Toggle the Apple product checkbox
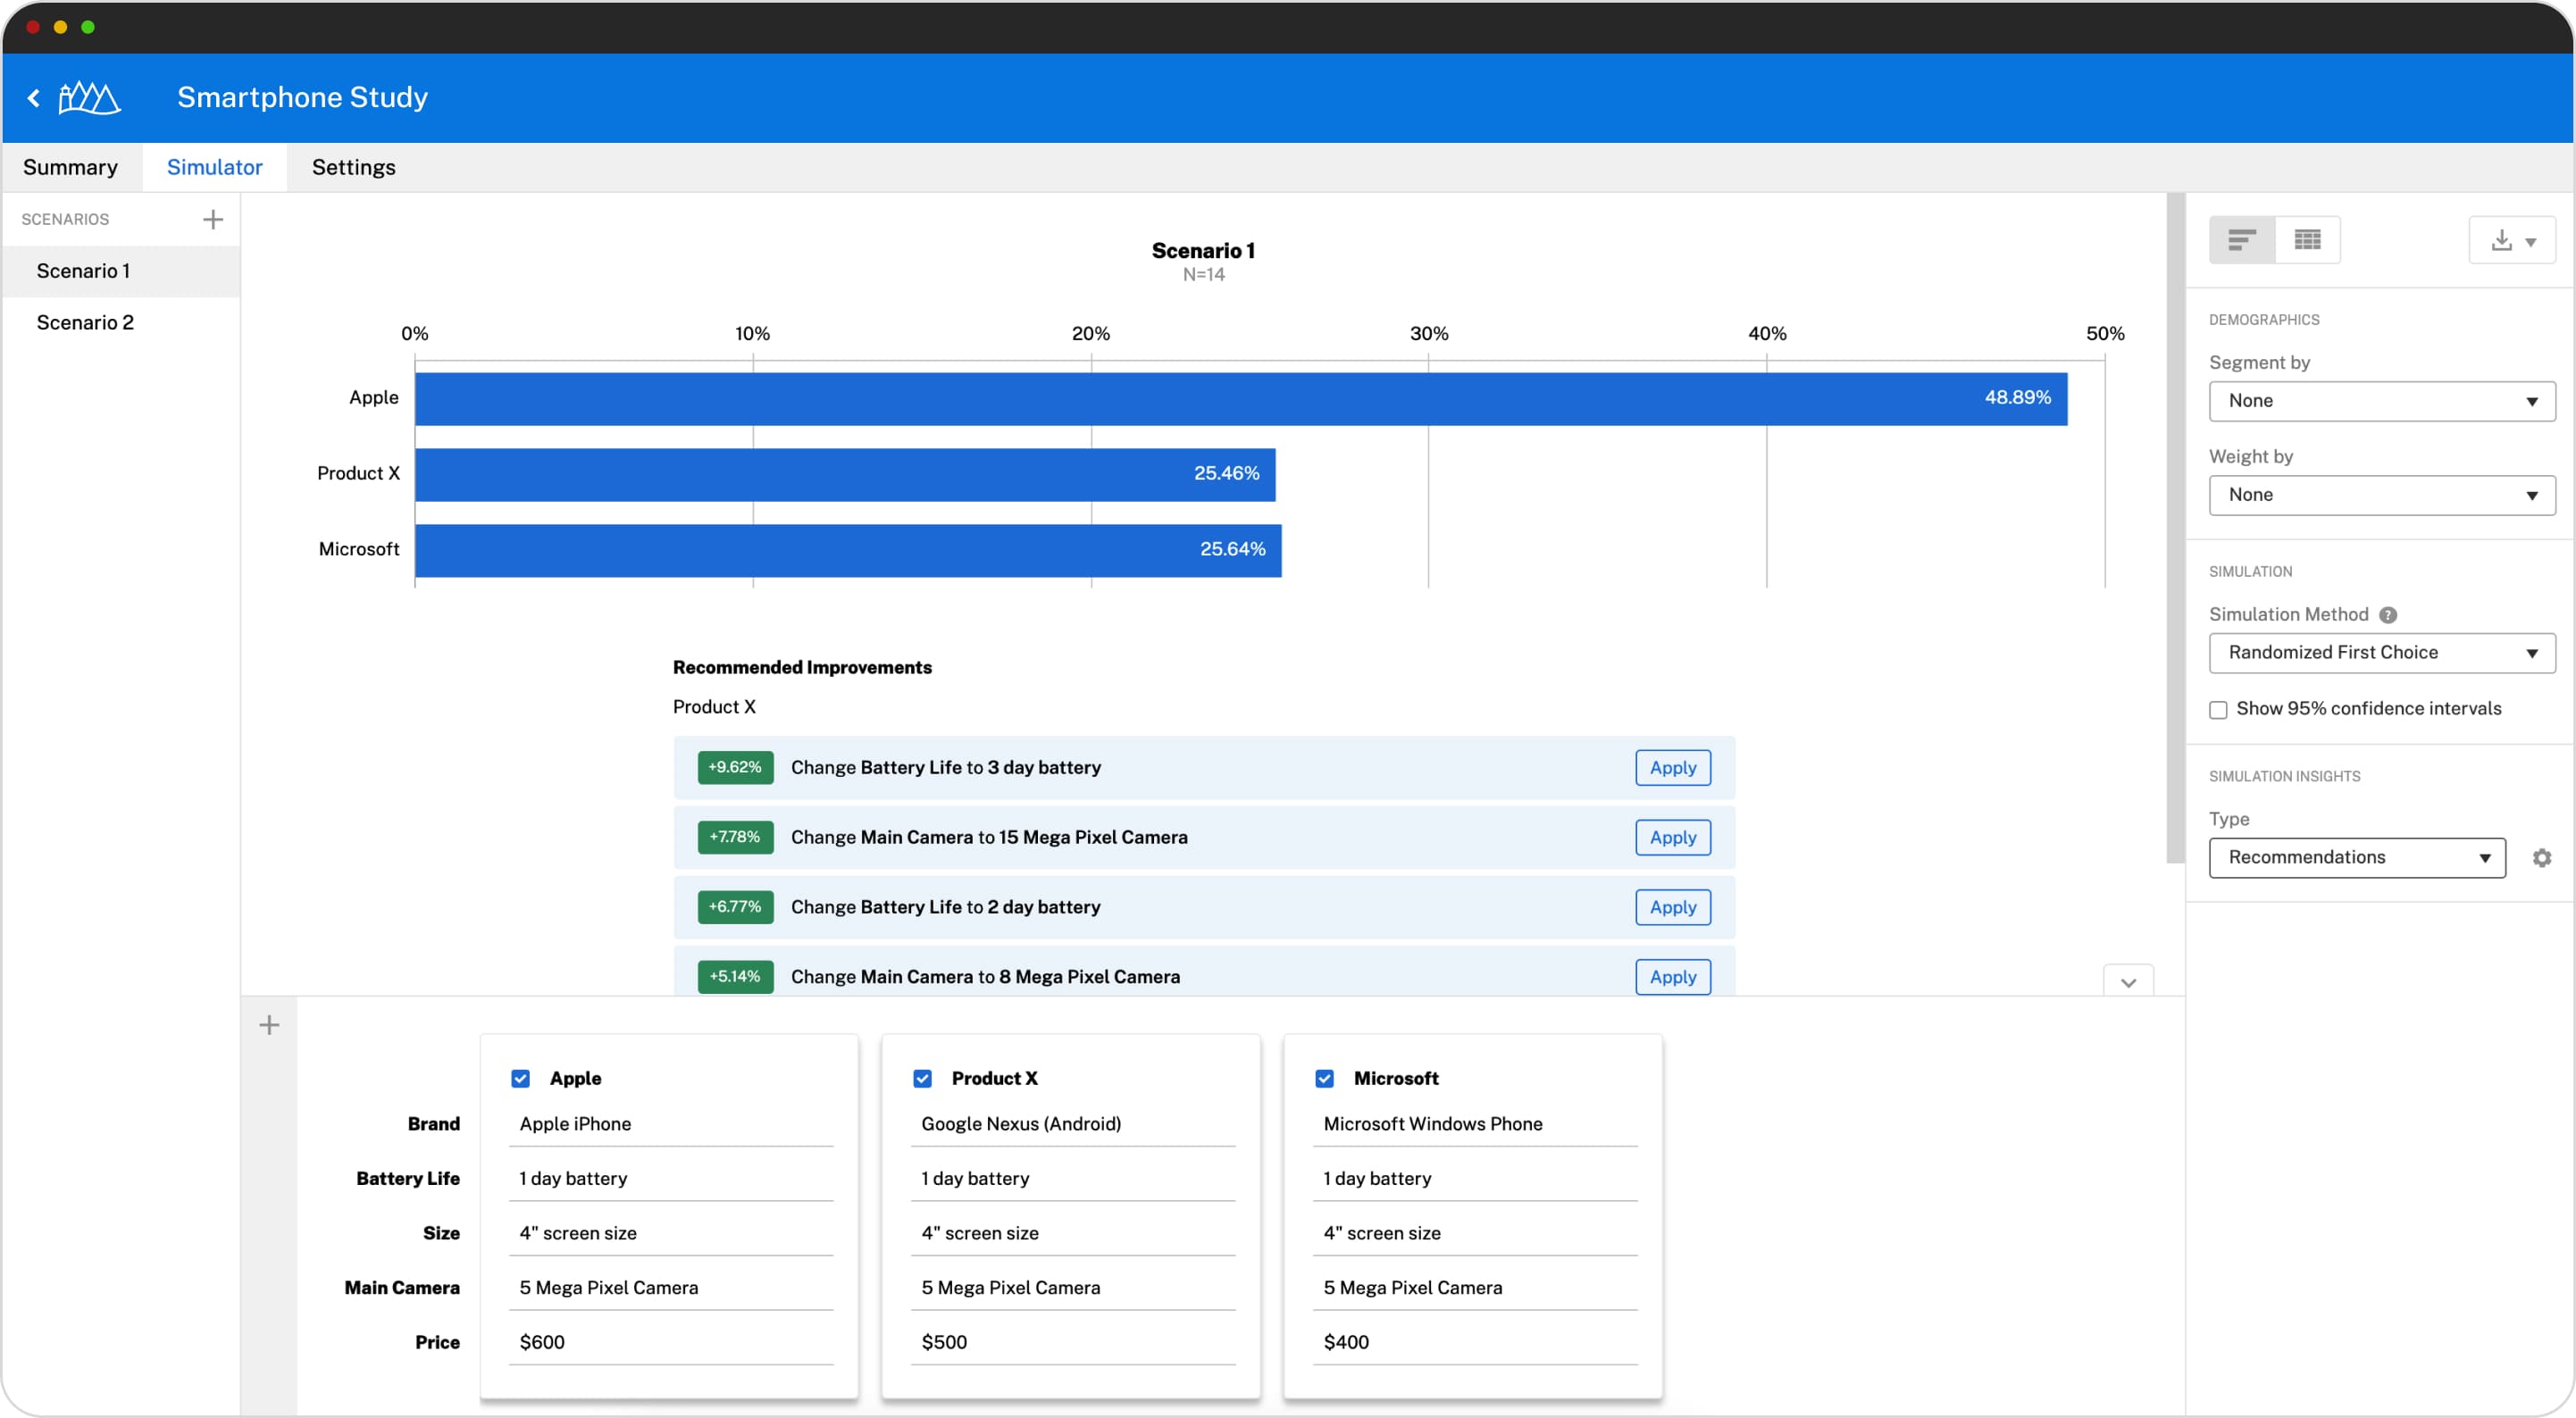Screen dimensions: 2576x1418 click(x=521, y=1078)
